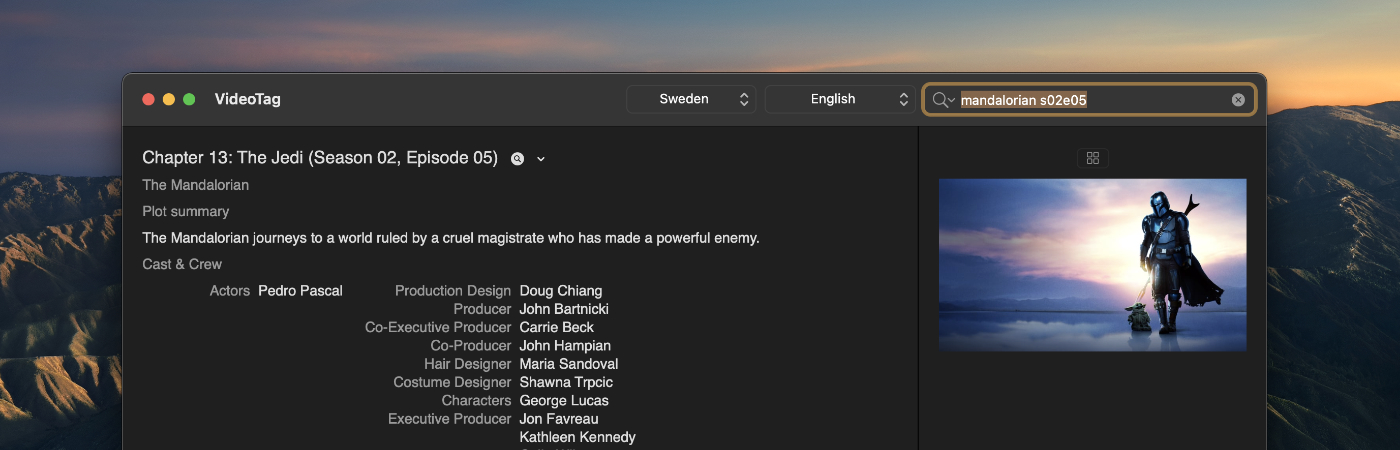This screenshot has width=1400, height=450.
Task: Select the Mandalorian artwork image
Action: point(1092,265)
